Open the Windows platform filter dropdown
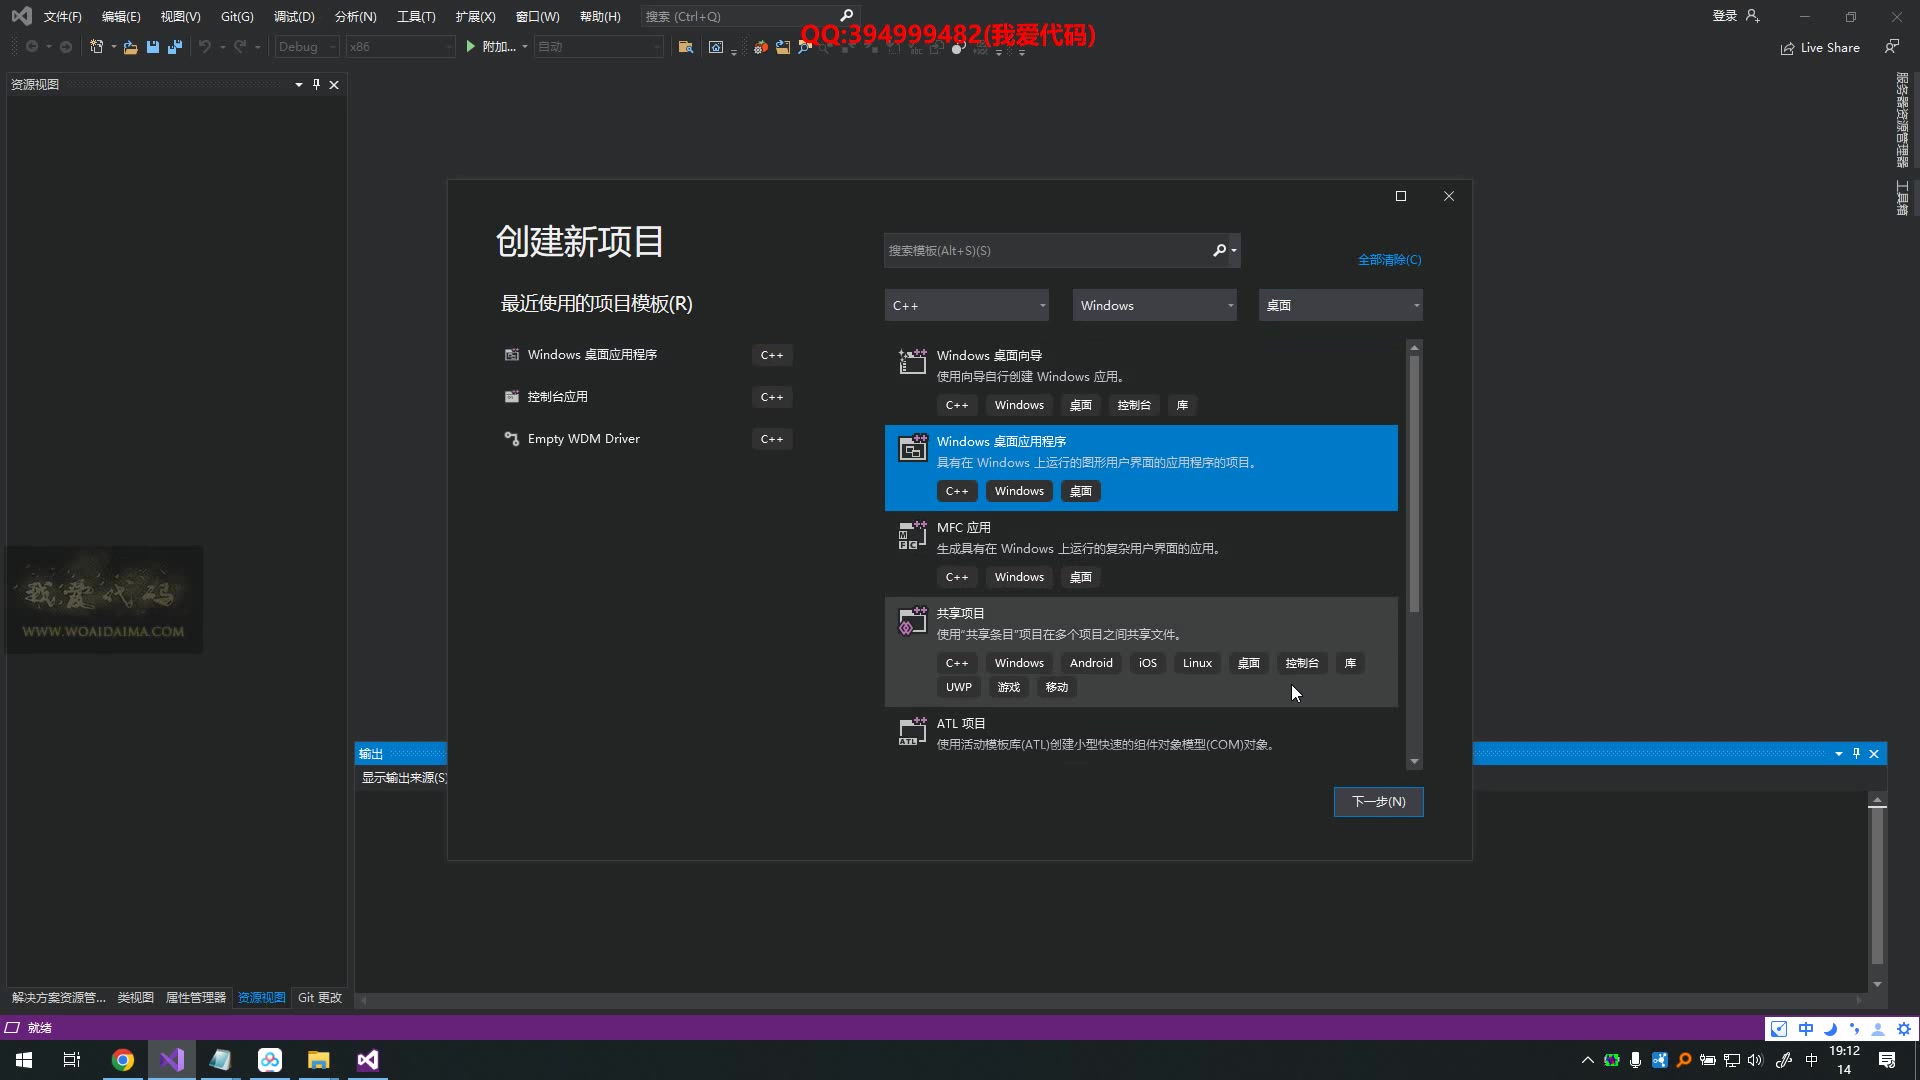The height and width of the screenshot is (1080, 1920). (x=1154, y=306)
